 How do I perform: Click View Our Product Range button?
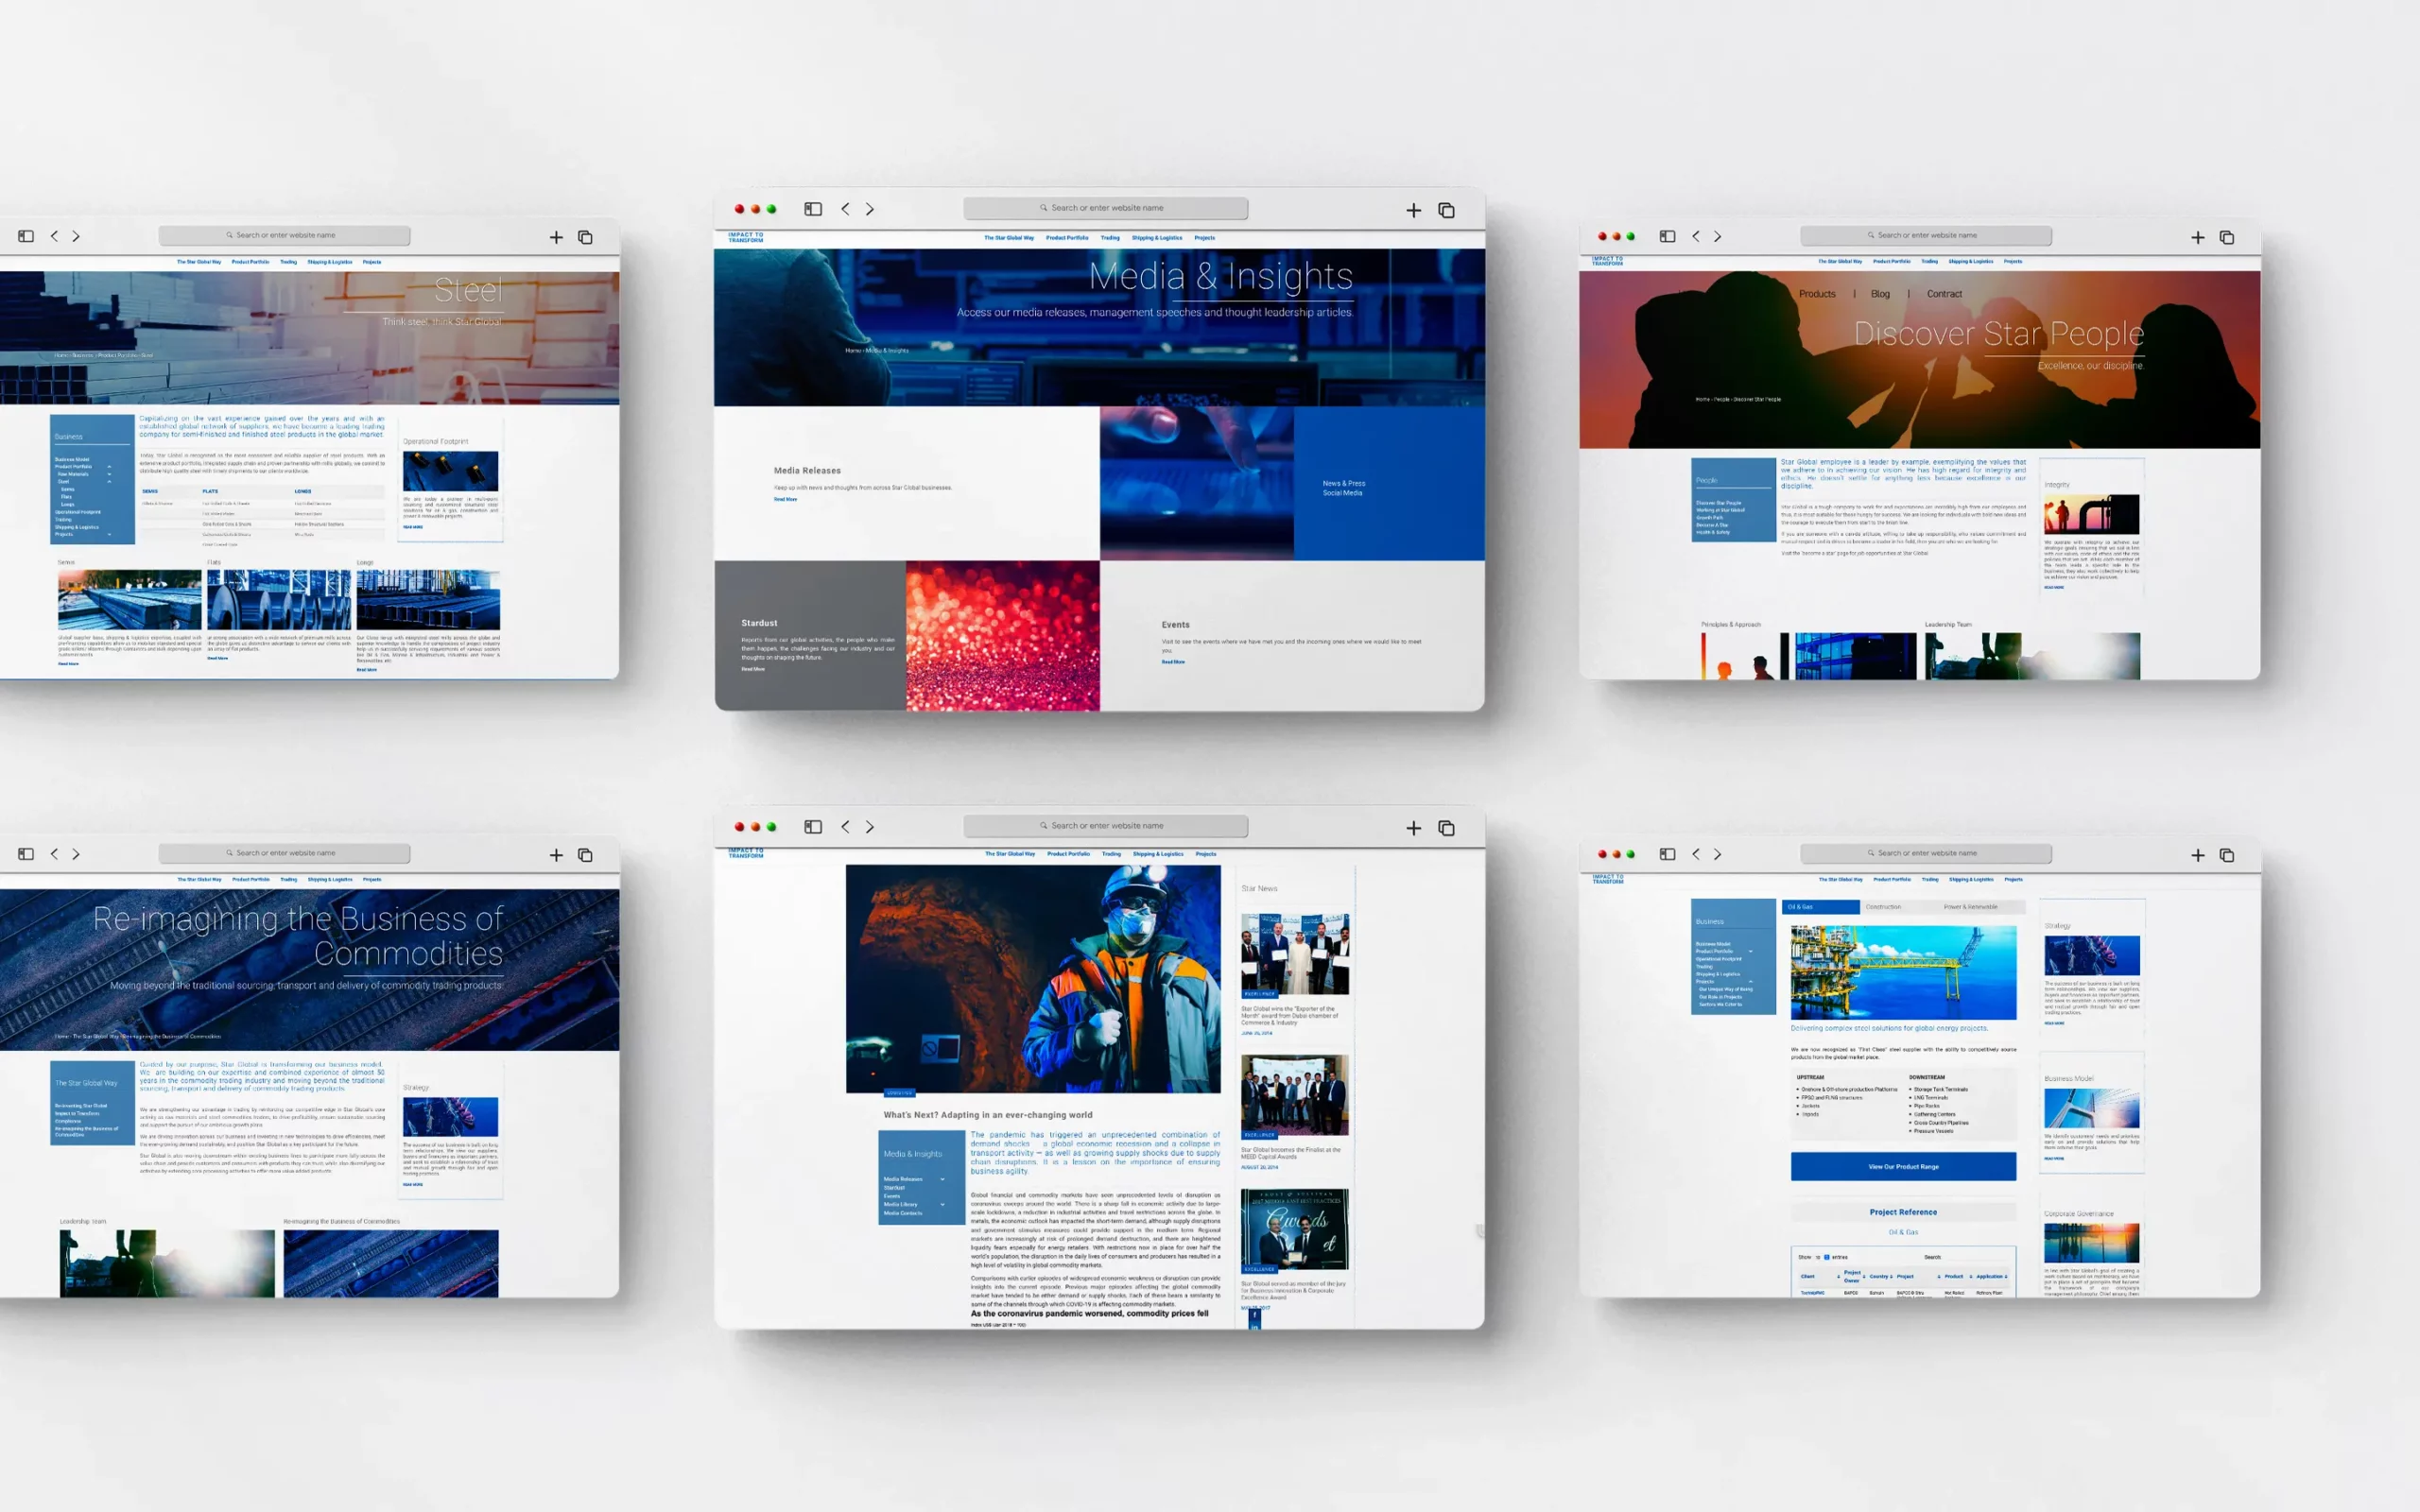[1903, 1166]
